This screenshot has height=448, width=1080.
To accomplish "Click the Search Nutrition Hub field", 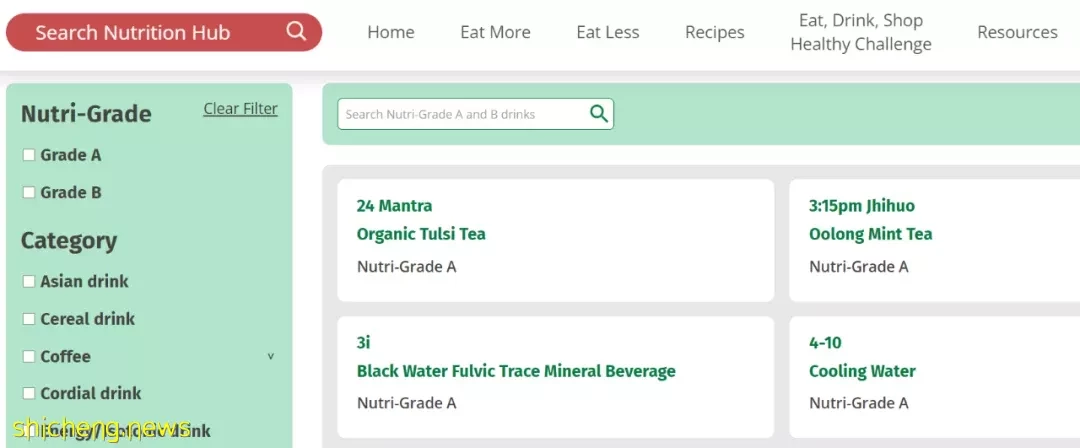I will pyautogui.click(x=164, y=32).
